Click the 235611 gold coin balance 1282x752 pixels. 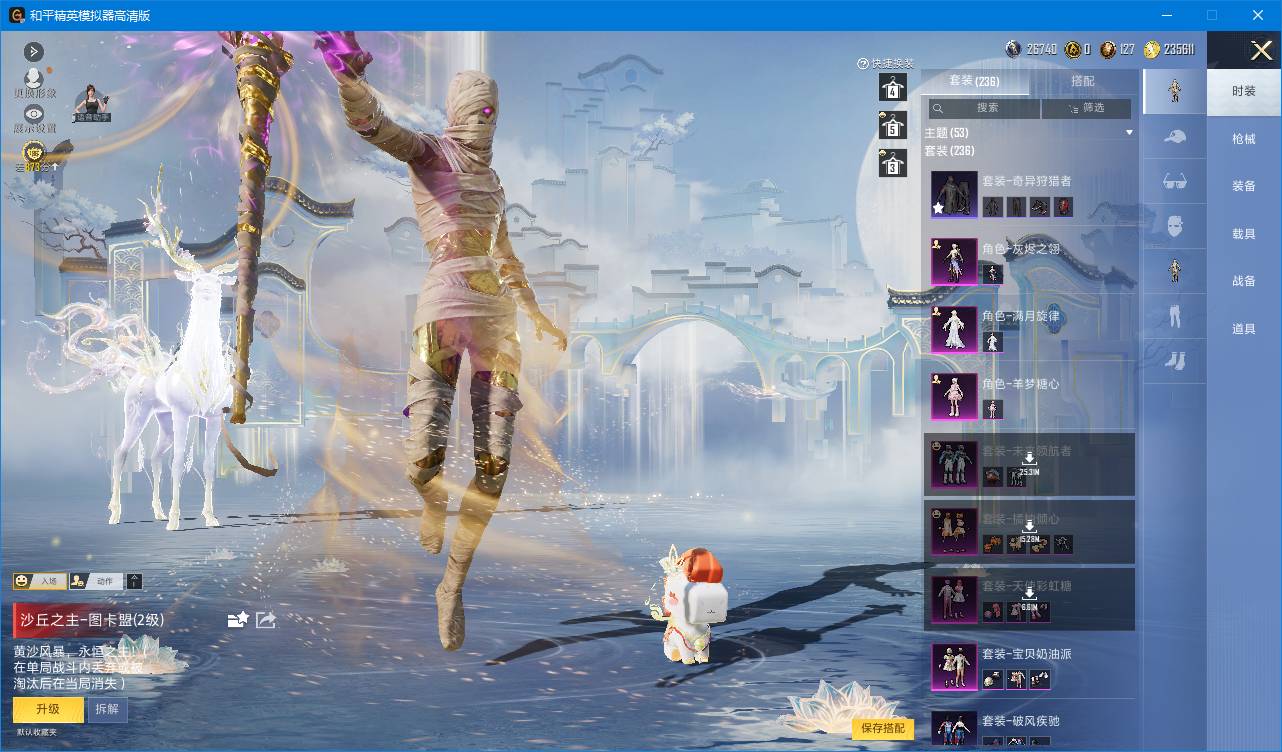pyautogui.click(x=1171, y=49)
